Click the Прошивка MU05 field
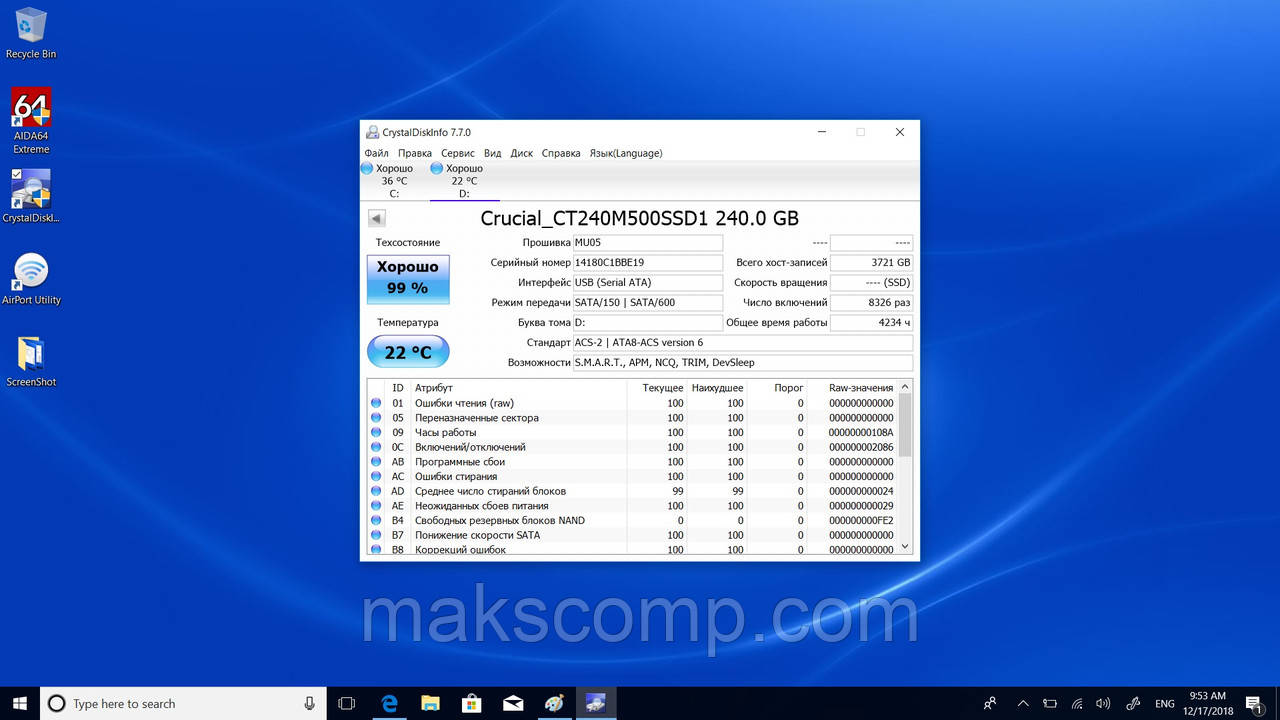This screenshot has width=1280, height=720. pyautogui.click(x=647, y=243)
